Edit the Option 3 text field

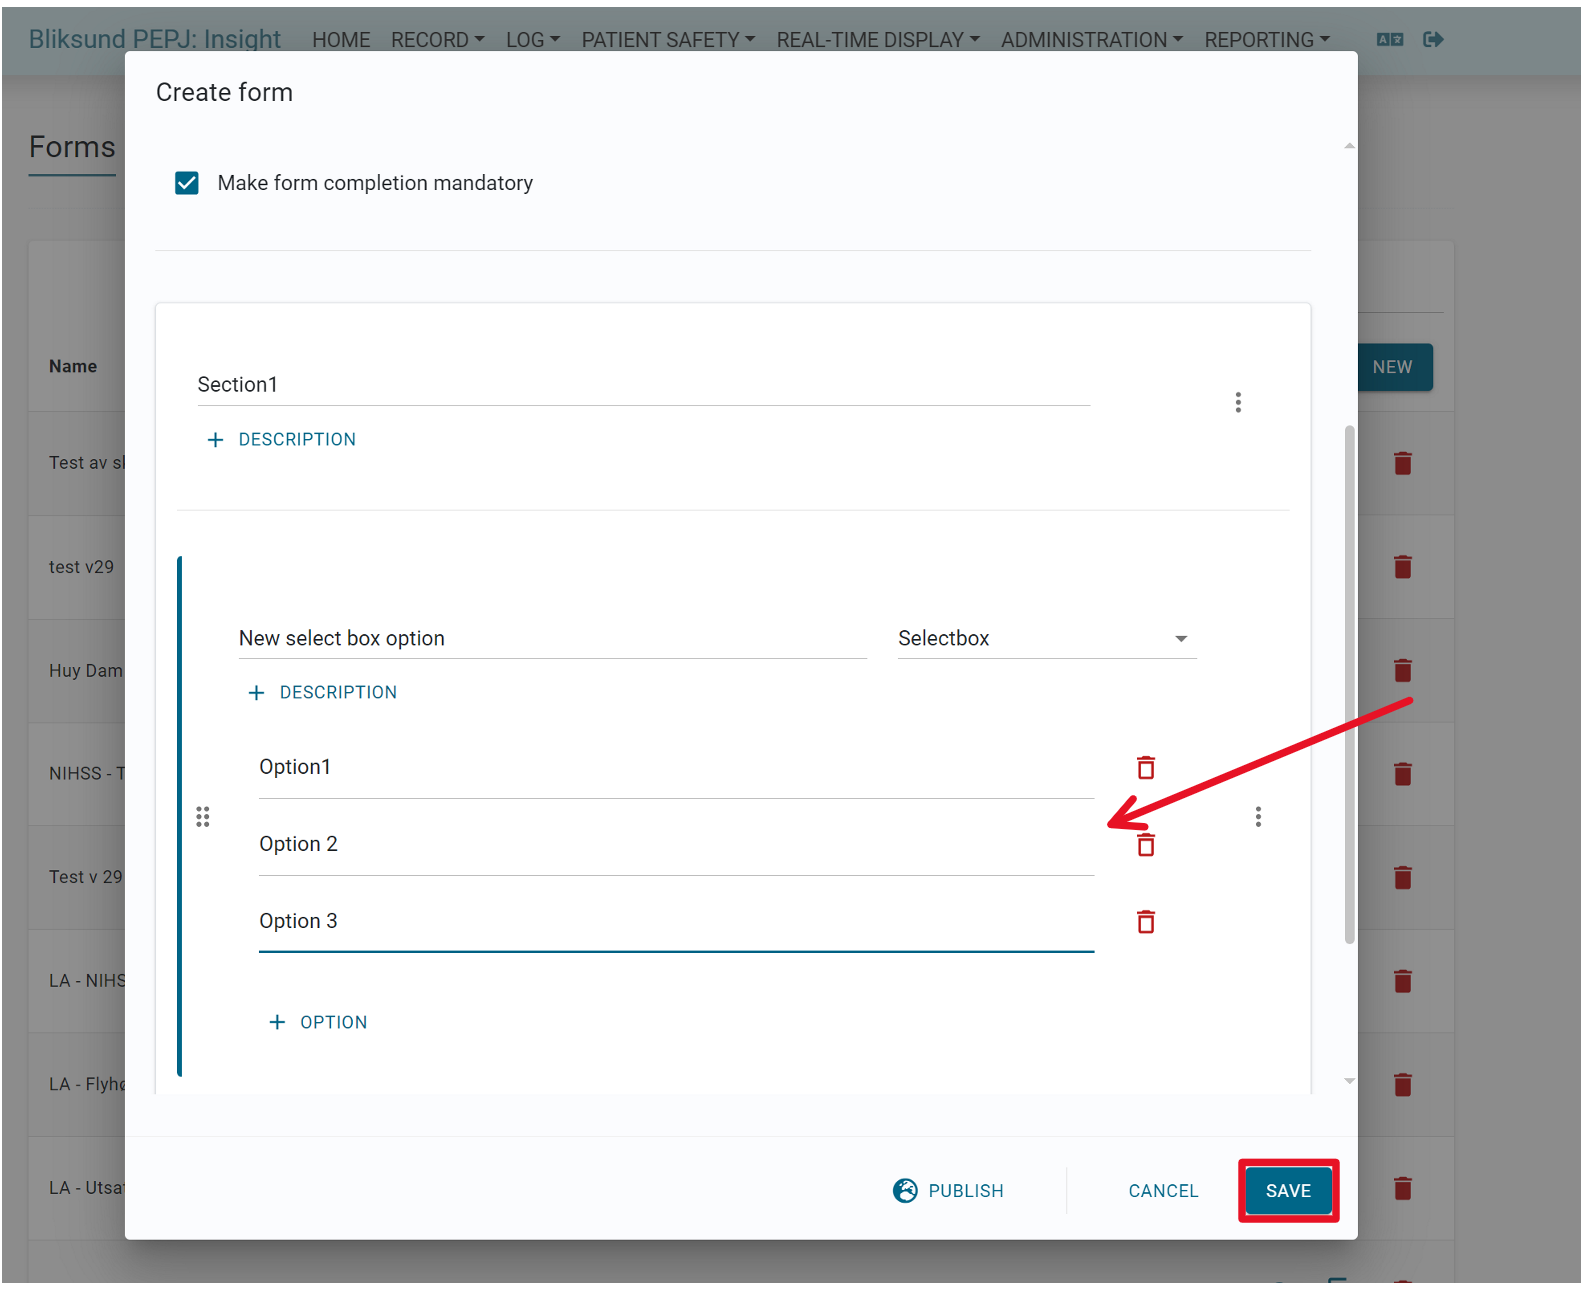[x=676, y=921]
